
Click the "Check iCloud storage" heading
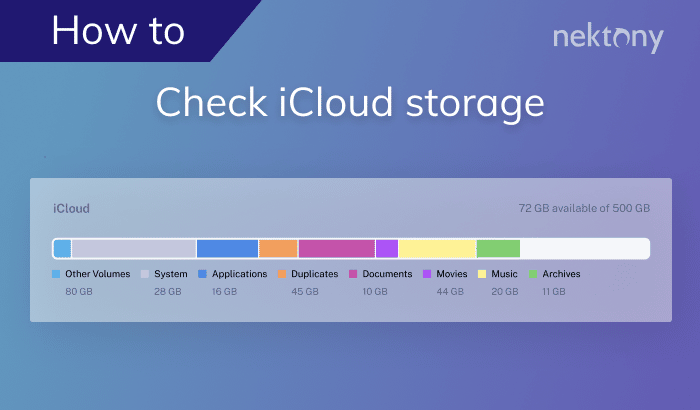350,104
